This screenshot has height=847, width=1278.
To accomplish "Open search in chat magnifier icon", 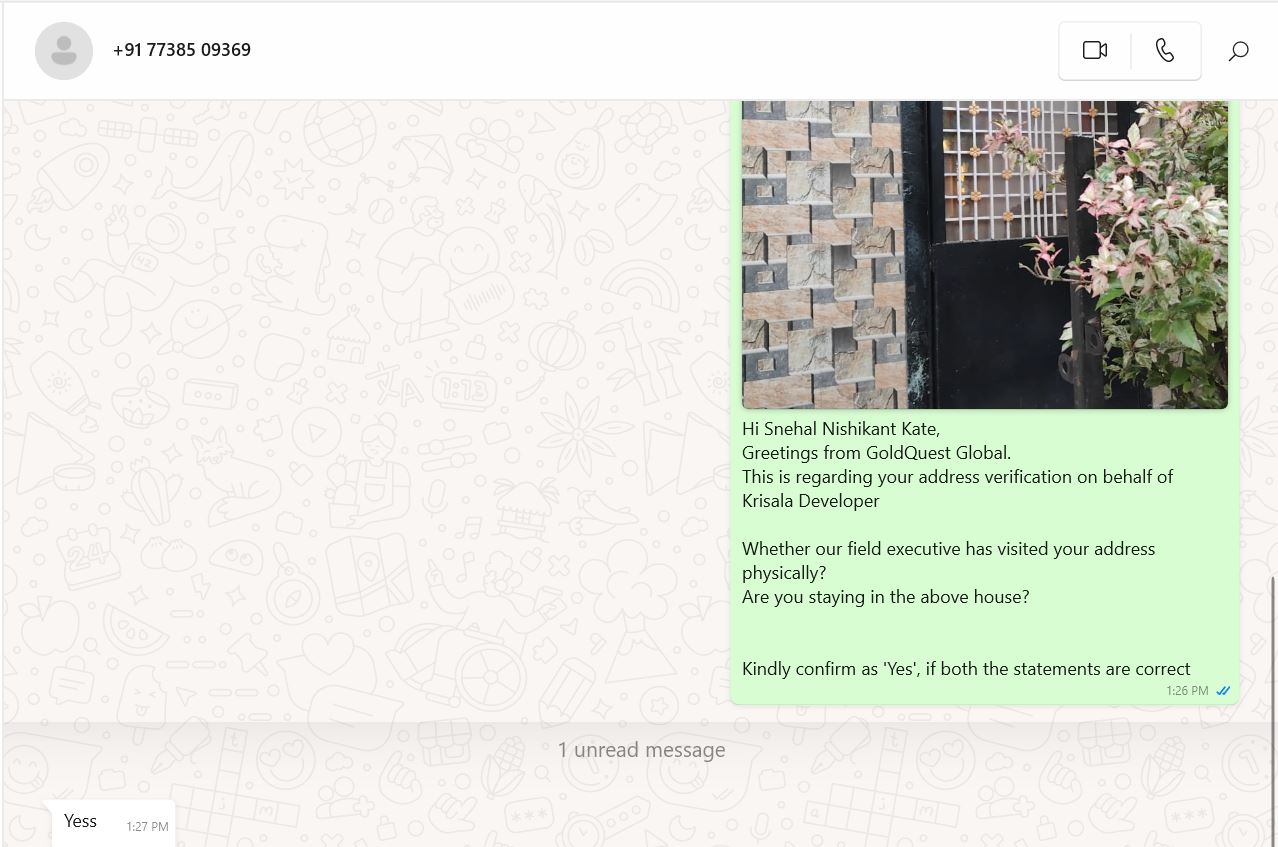I will coord(1238,51).
